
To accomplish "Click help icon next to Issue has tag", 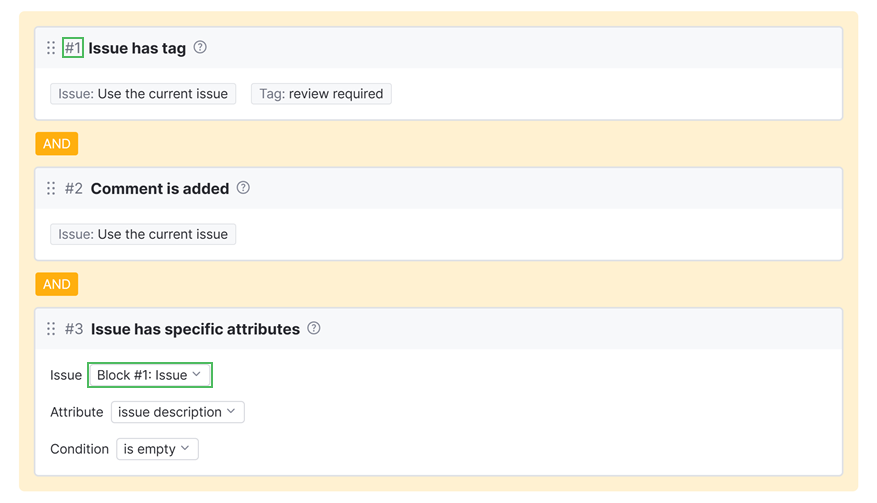I will [x=200, y=47].
